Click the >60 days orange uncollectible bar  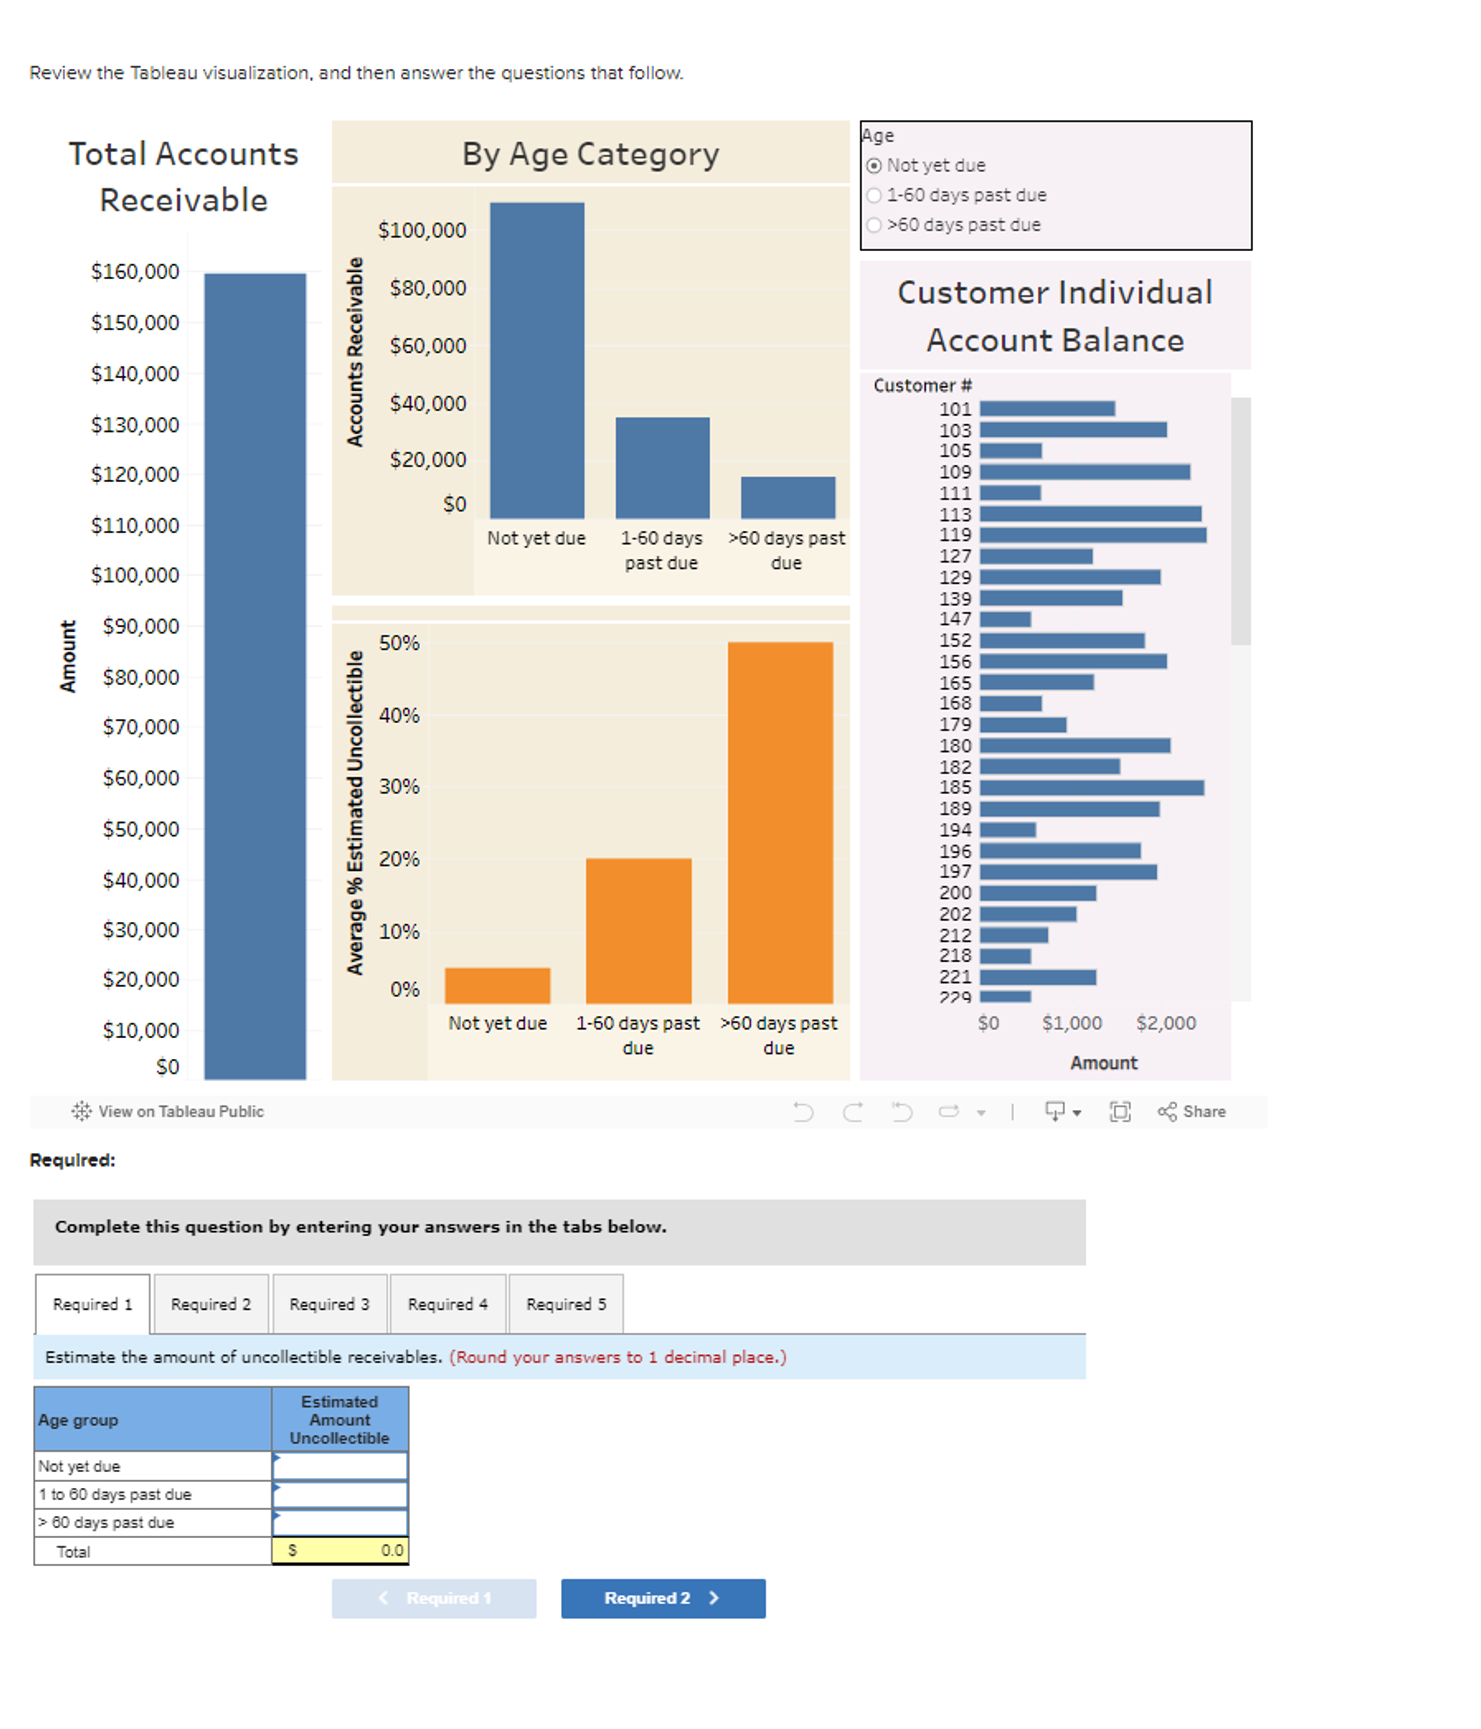click(x=780, y=822)
